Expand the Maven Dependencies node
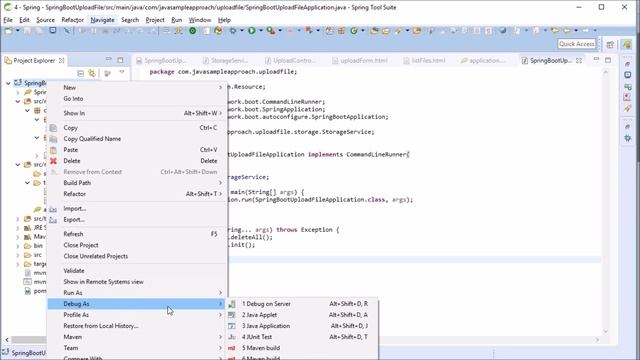The image size is (640, 360). tap(18, 237)
